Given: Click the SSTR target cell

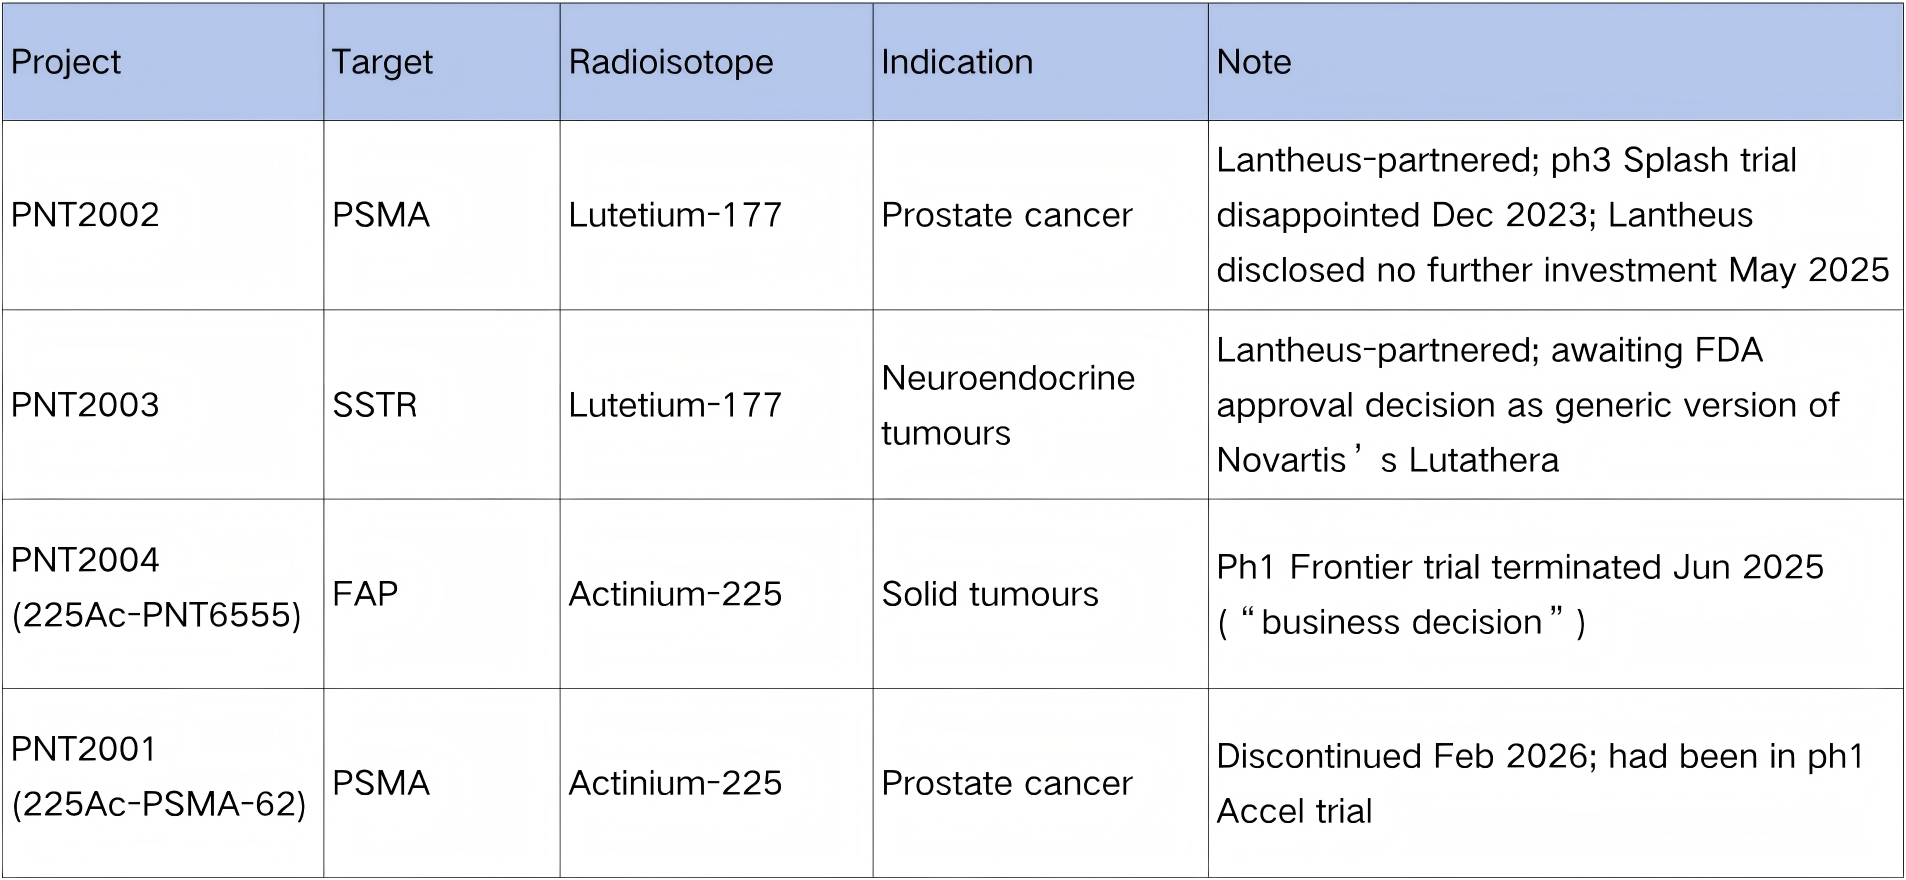Looking at the screenshot, I should pos(375,405).
